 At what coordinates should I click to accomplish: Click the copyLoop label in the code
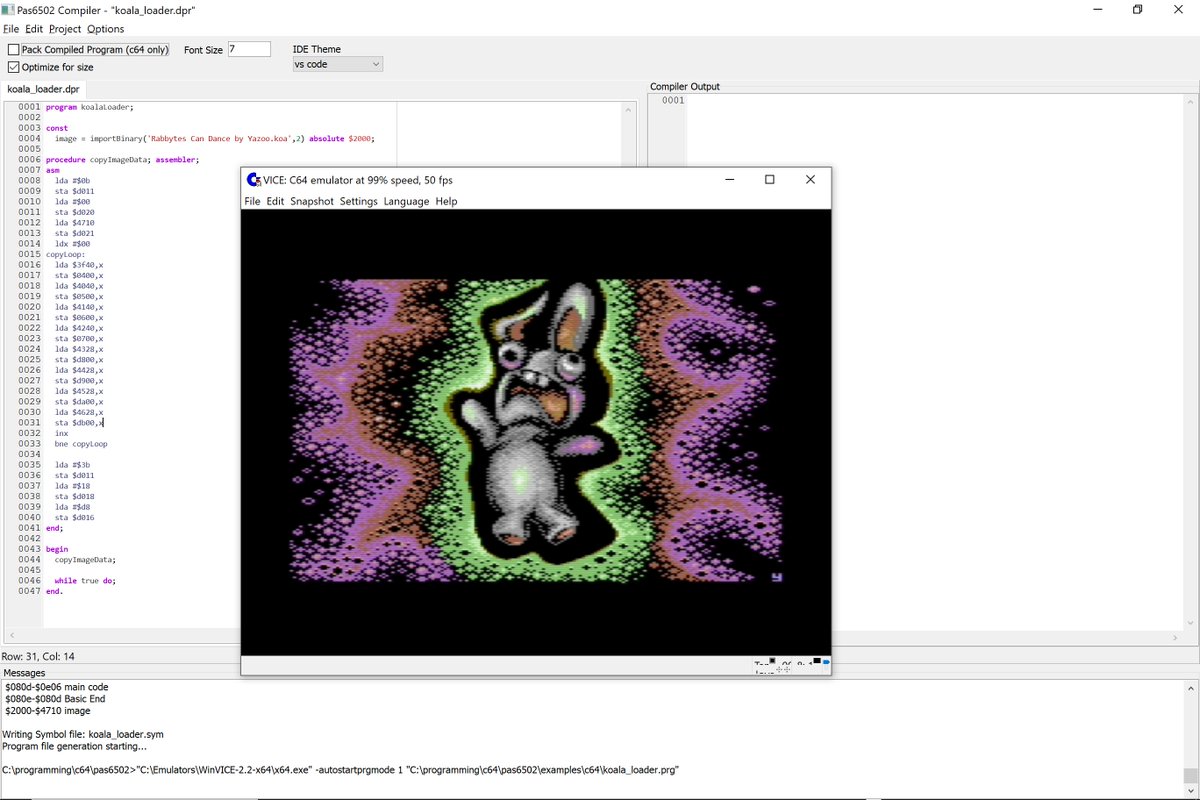point(63,254)
